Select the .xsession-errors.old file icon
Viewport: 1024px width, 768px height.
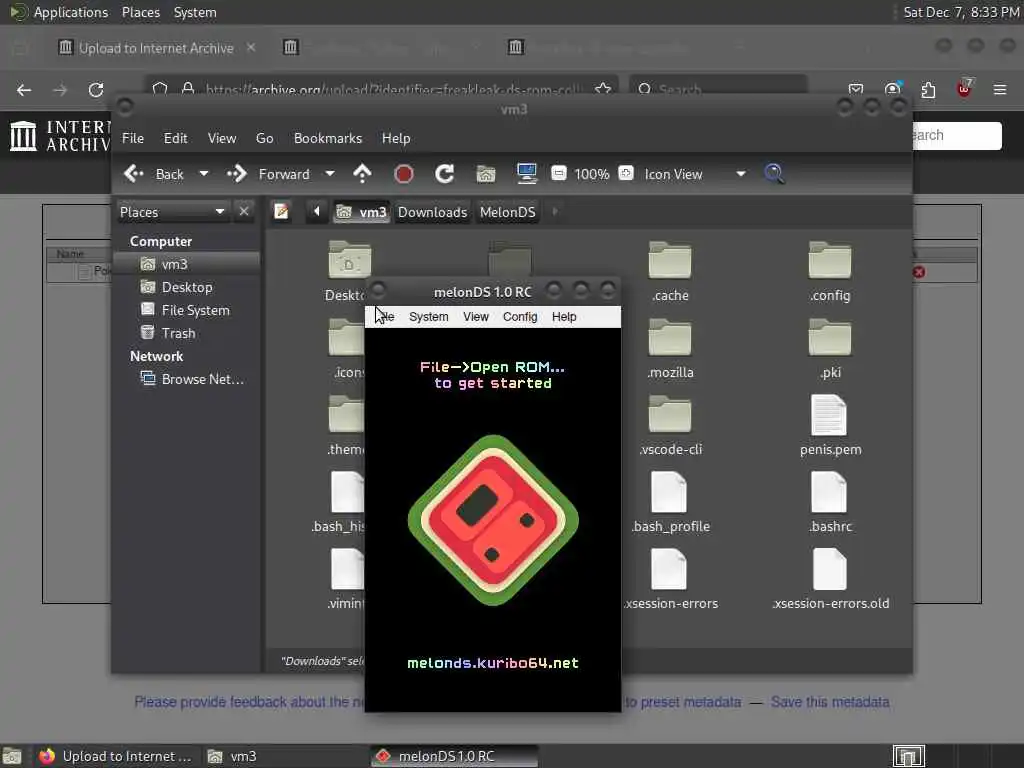coord(829,569)
